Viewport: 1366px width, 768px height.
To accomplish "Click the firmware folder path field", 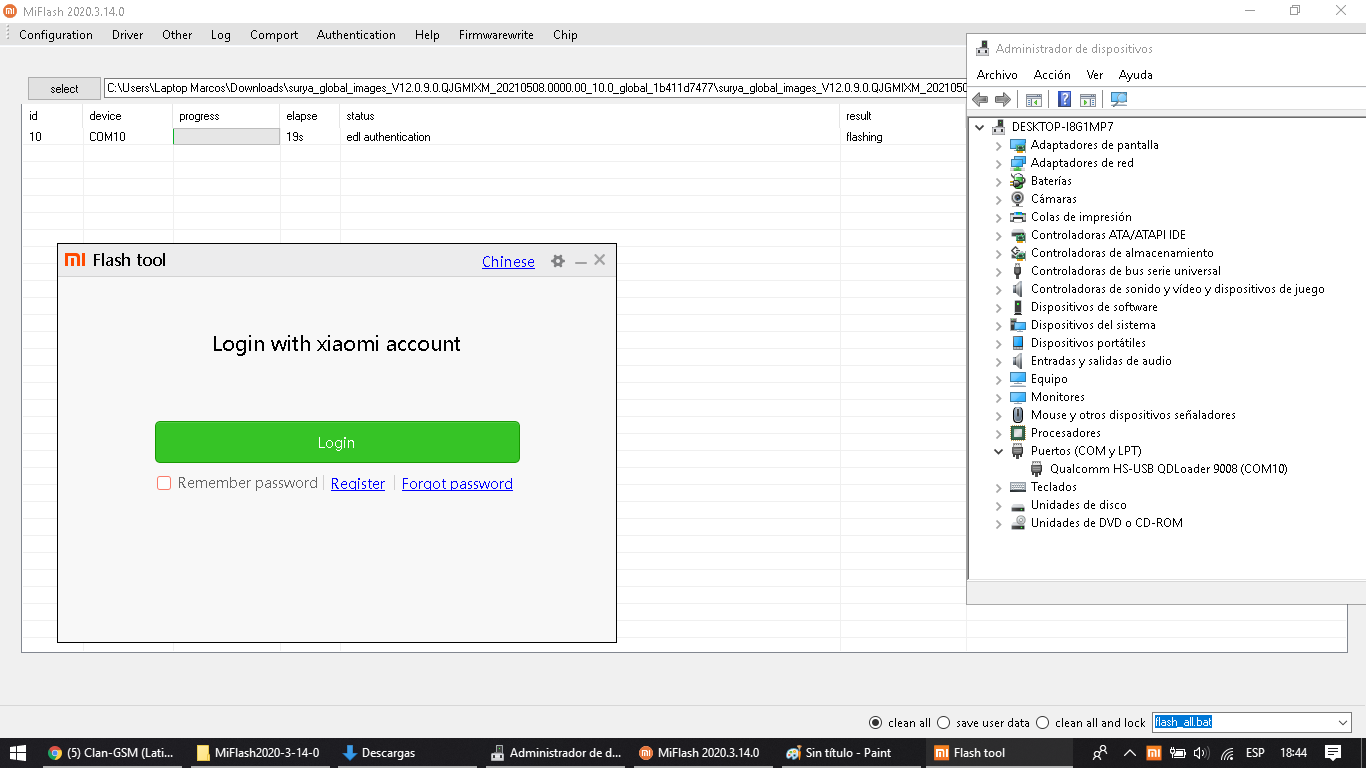I will click(535, 88).
